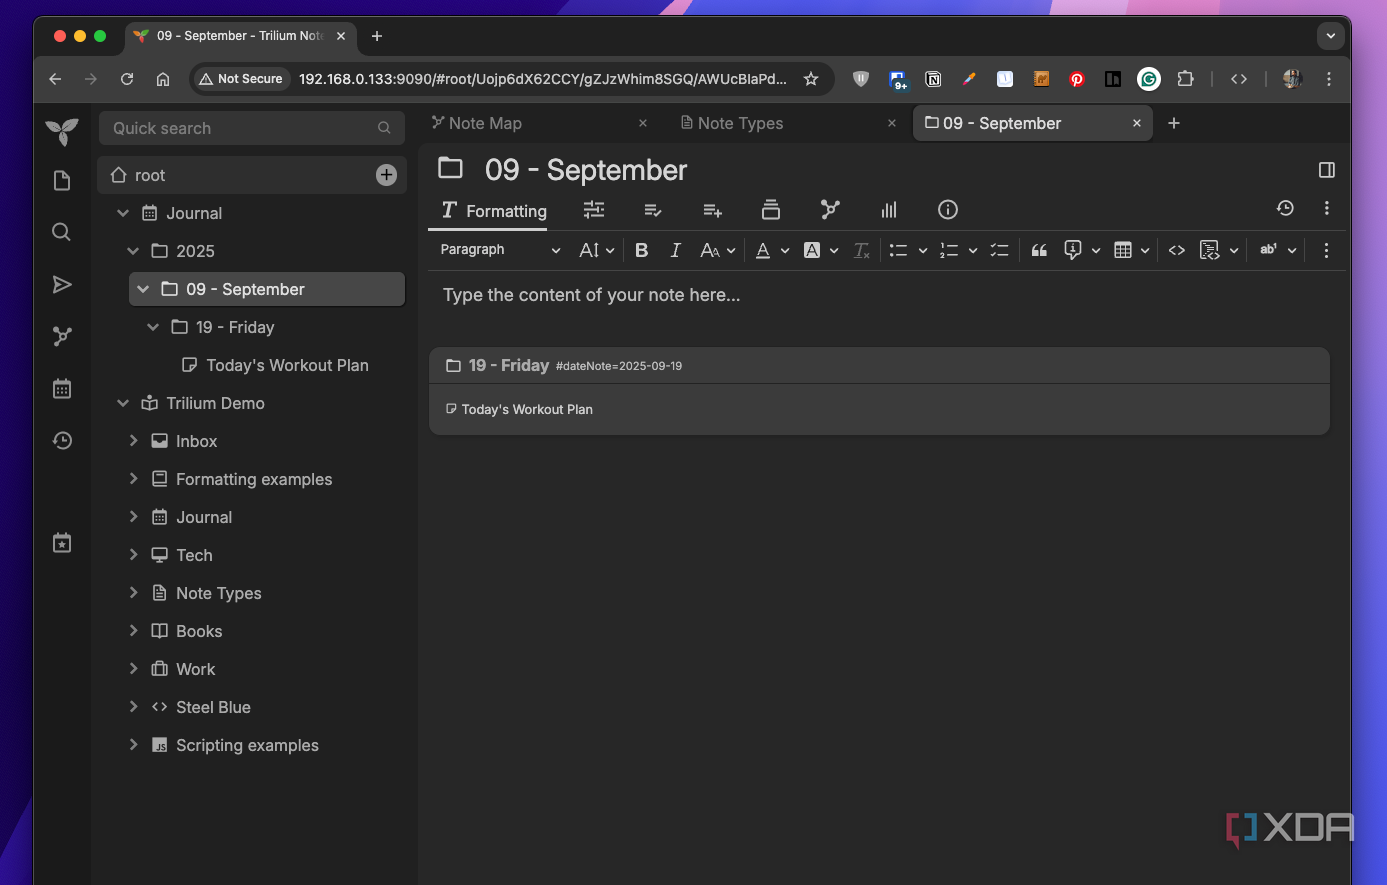Open the Similar Notes ribbon icon
This screenshot has width=1387, height=885.
(x=889, y=210)
